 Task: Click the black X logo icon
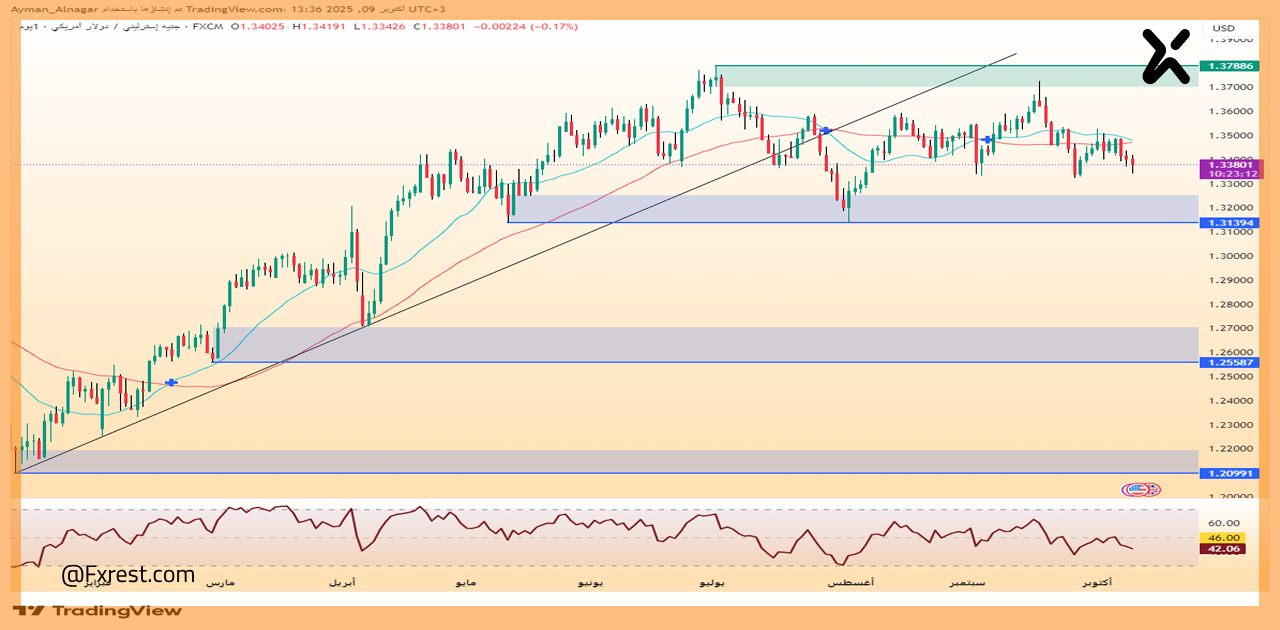pos(1166,54)
